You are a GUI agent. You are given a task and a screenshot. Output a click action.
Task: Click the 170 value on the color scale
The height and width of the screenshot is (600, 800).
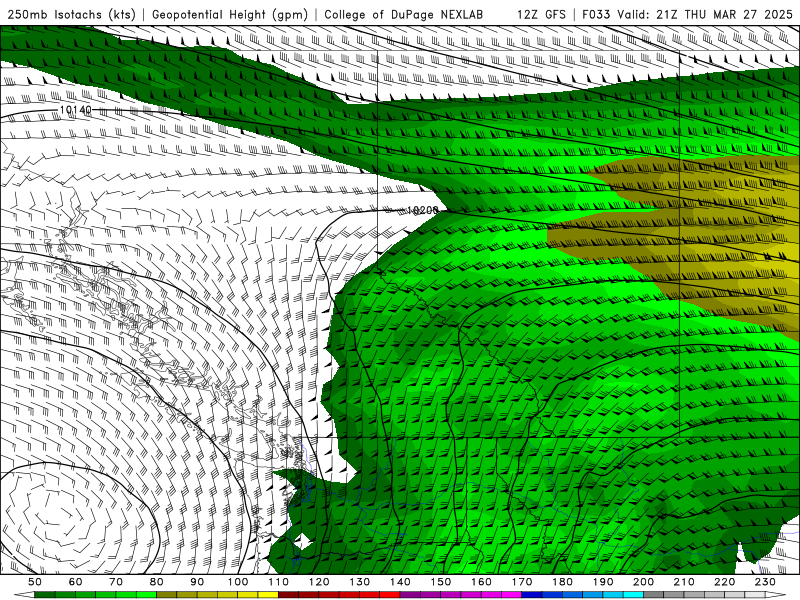522,582
